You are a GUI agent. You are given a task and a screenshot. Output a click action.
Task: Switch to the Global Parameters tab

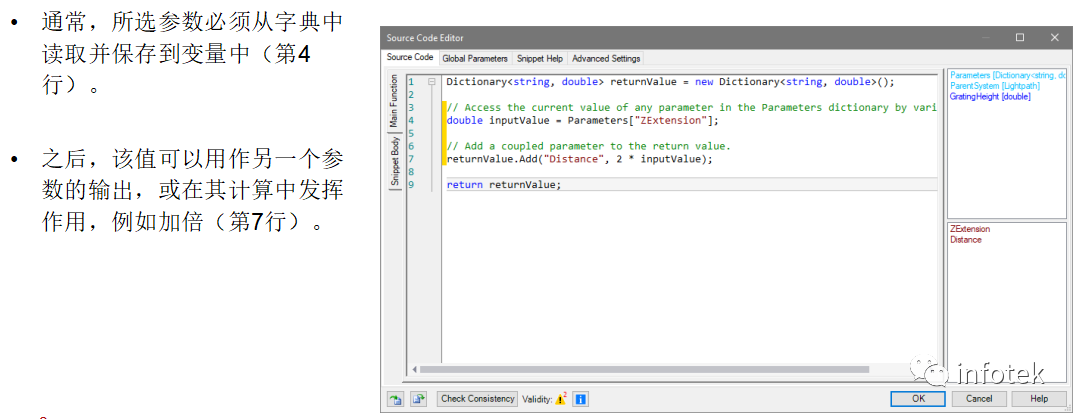[x=475, y=59]
